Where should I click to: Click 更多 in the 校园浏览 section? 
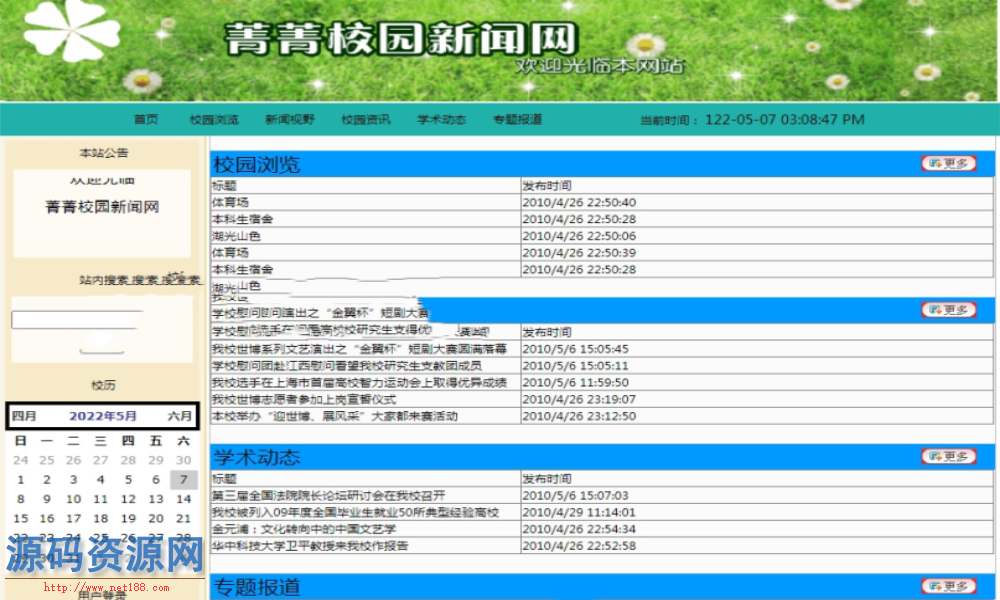click(948, 164)
